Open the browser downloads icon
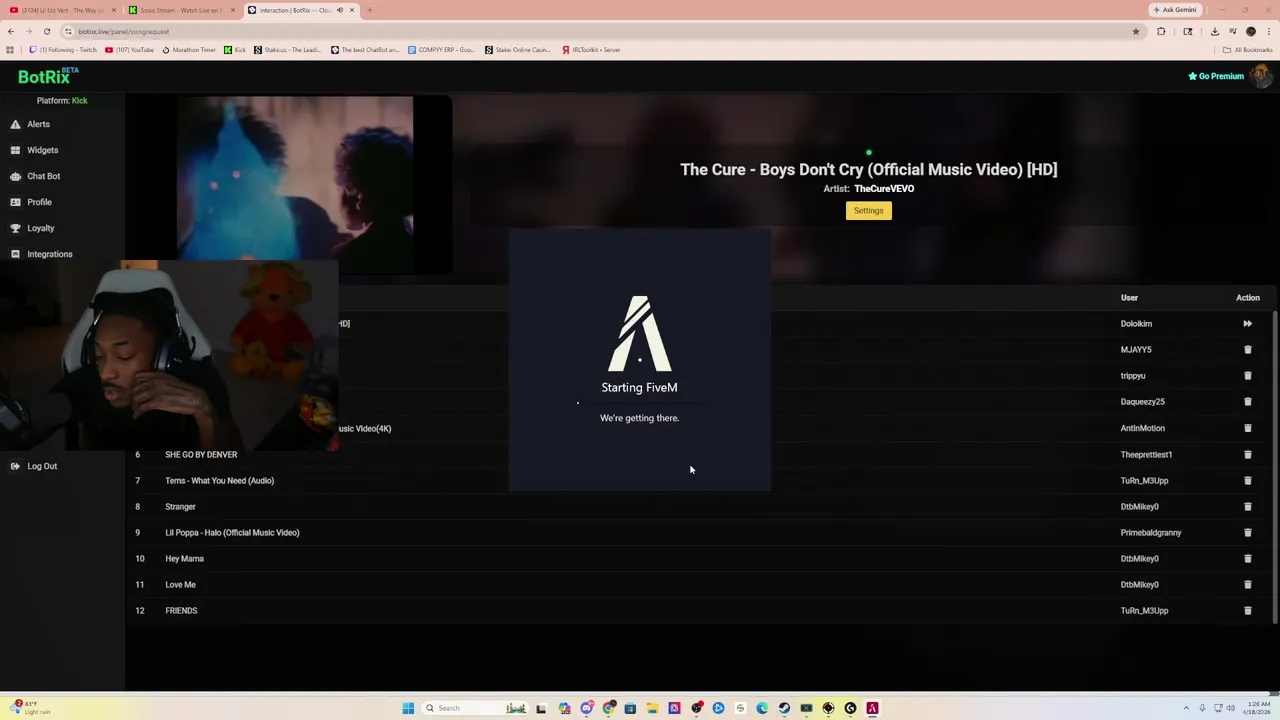This screenshot has height=720, width=1280. pos(1214,31)
